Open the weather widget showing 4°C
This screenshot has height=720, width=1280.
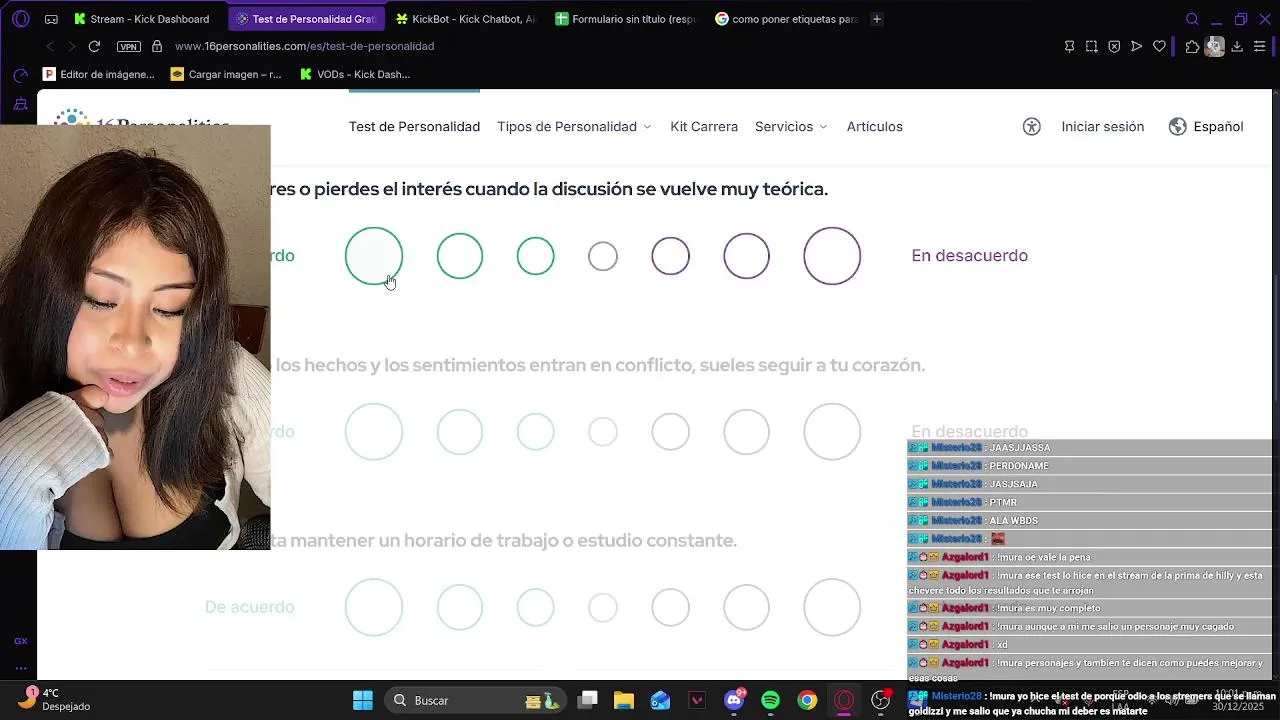coord(55,699)
